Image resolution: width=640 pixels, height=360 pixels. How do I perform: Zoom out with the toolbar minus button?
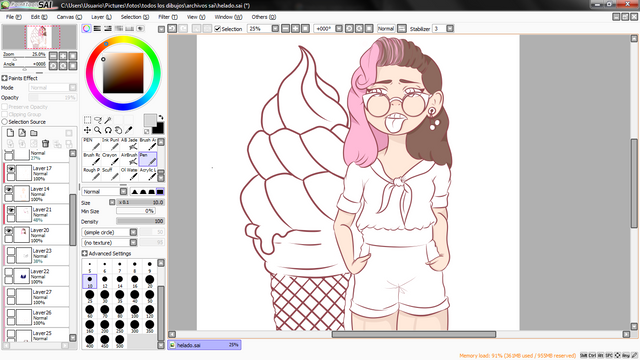click(285, 29)
